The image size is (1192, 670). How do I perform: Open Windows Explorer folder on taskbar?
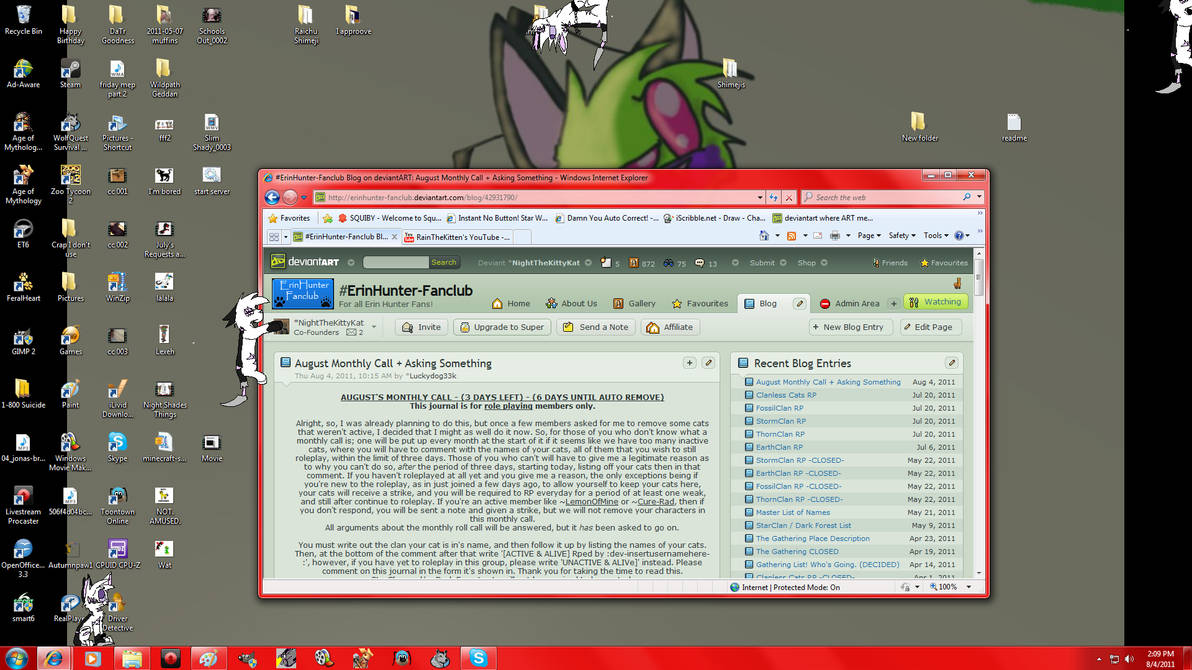pyautogui.click(x=132, y=658)
